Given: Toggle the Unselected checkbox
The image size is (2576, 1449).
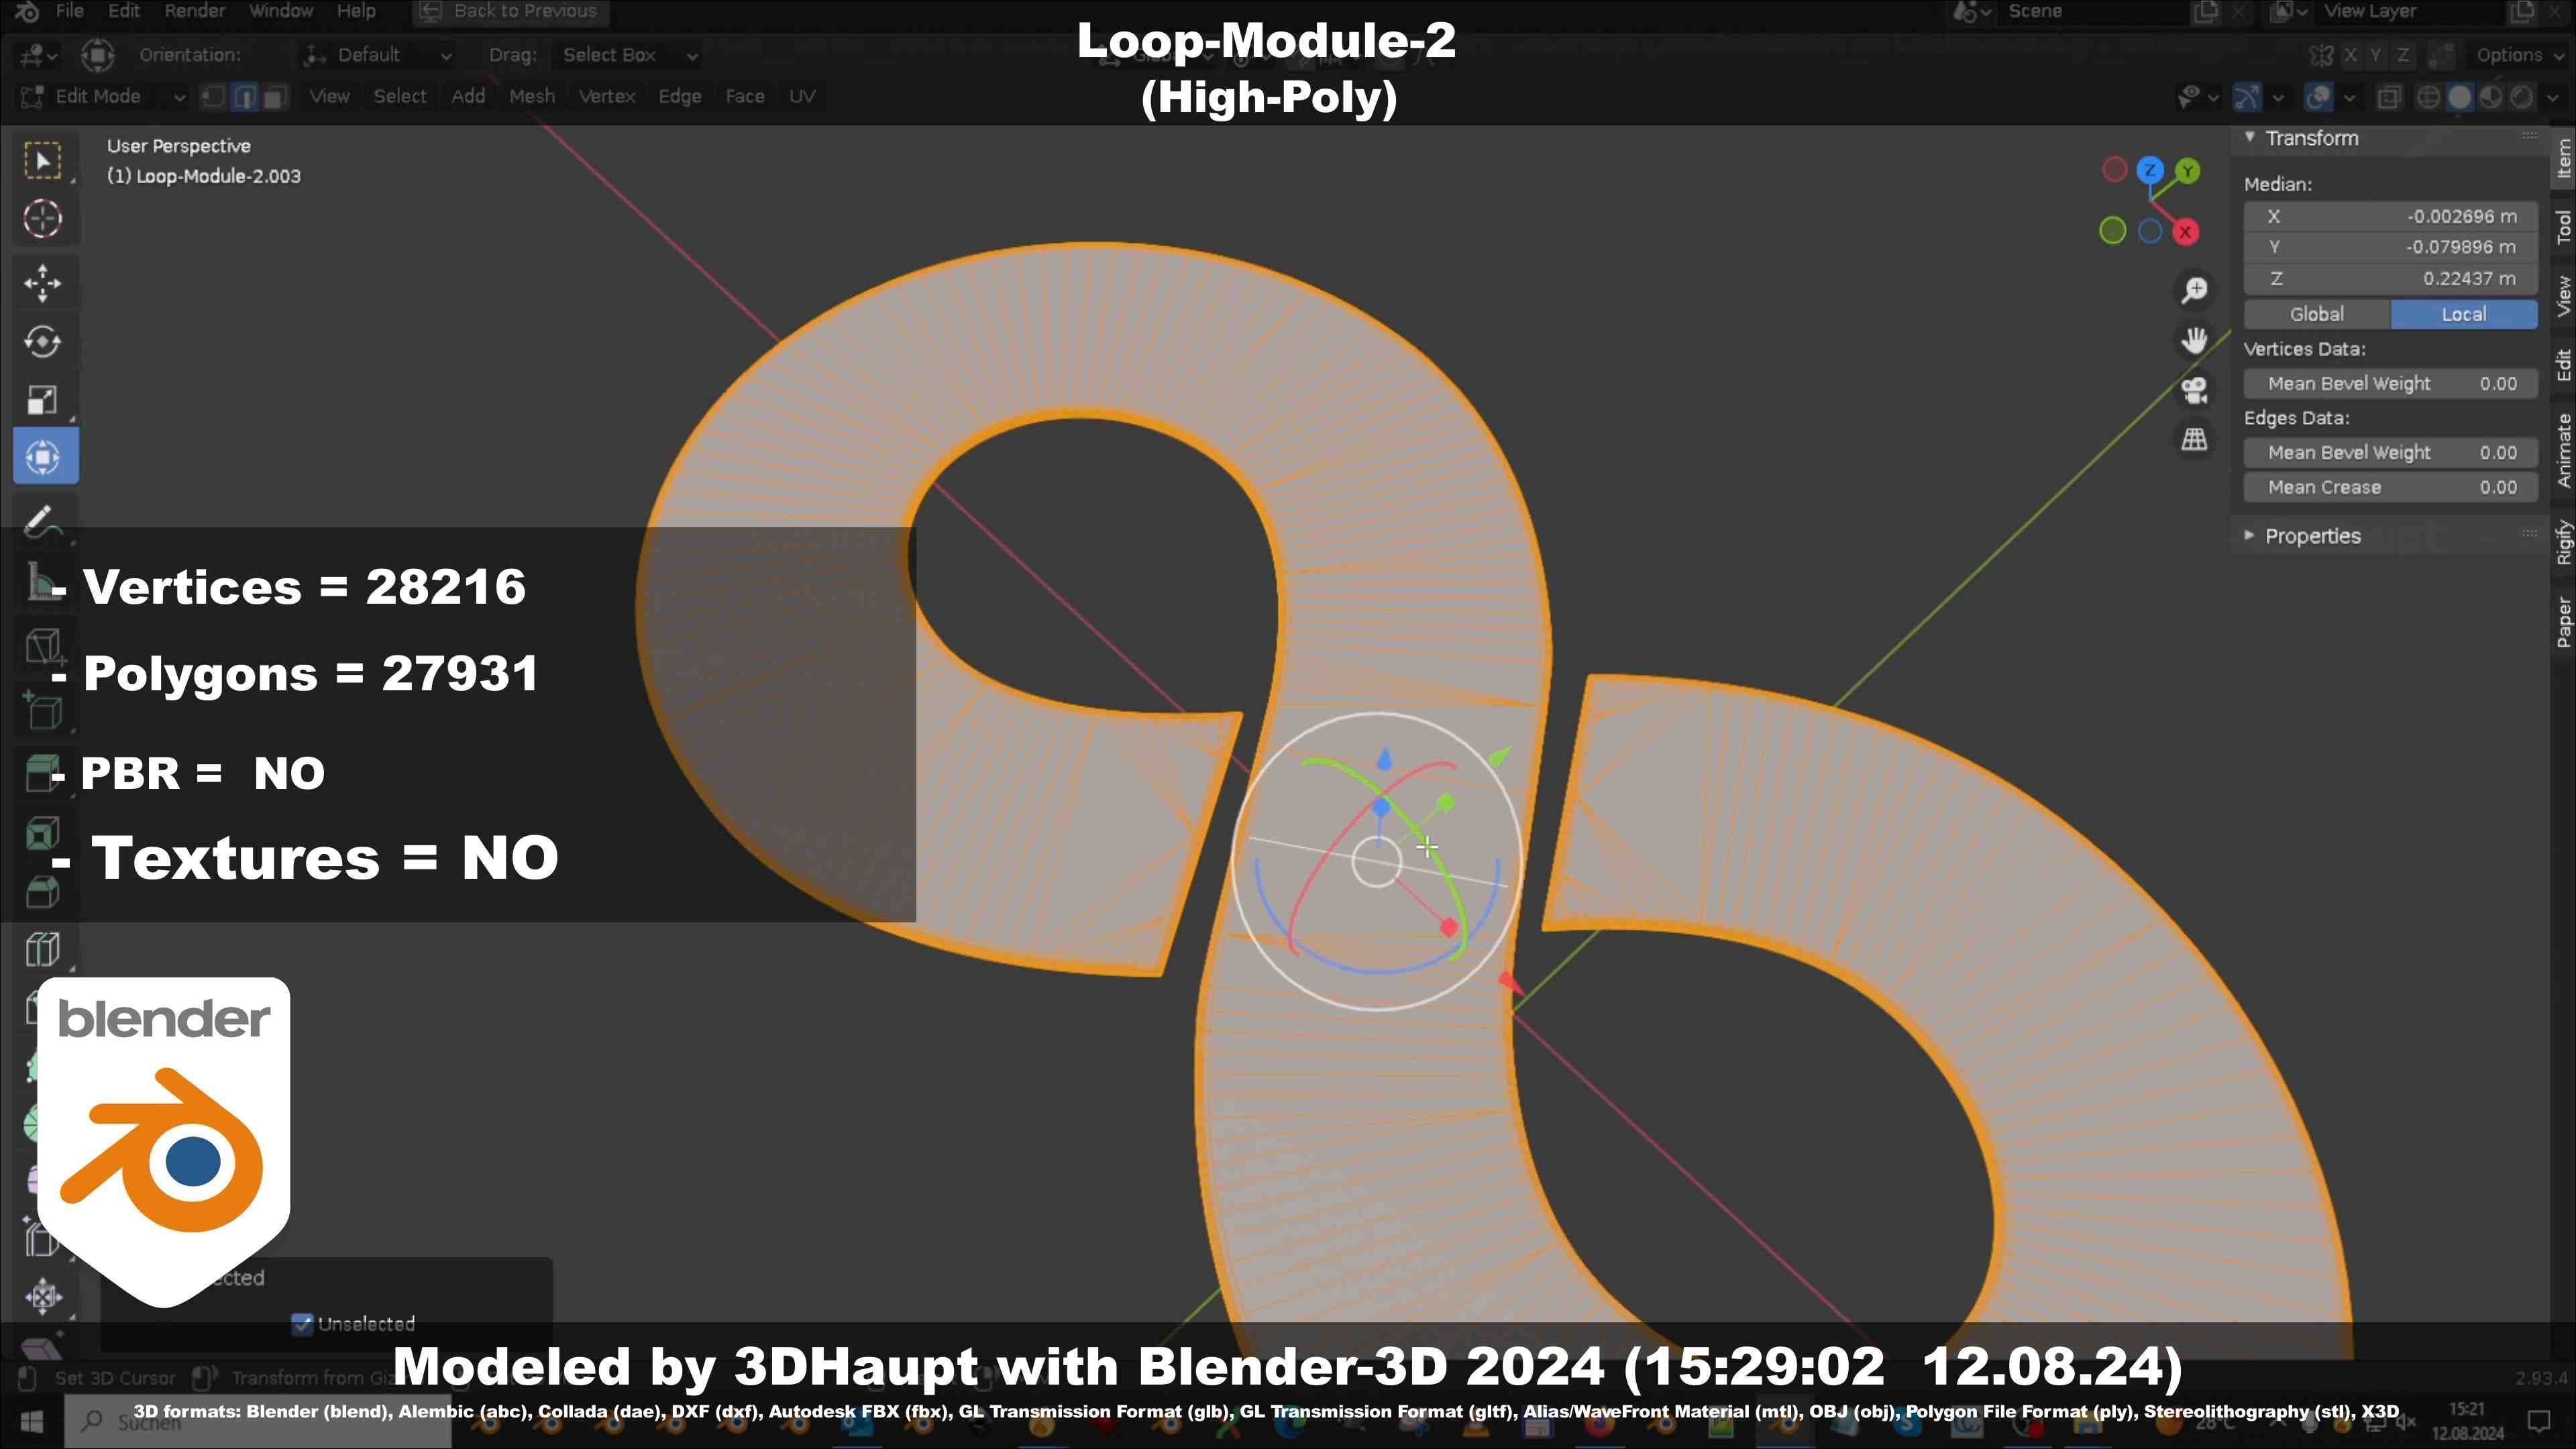Looking at the screenshot, I should [x=302, y=1324].
